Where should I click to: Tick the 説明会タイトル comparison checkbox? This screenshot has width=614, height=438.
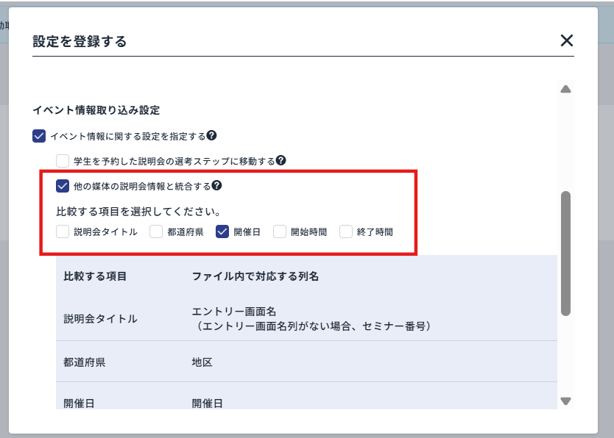point(63,231)
